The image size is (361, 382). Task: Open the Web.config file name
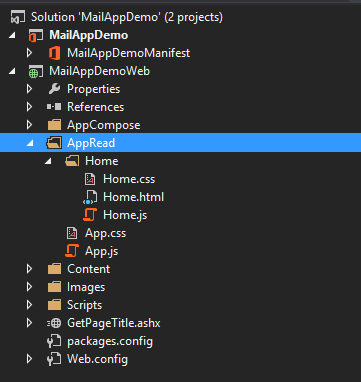point(98,359)
